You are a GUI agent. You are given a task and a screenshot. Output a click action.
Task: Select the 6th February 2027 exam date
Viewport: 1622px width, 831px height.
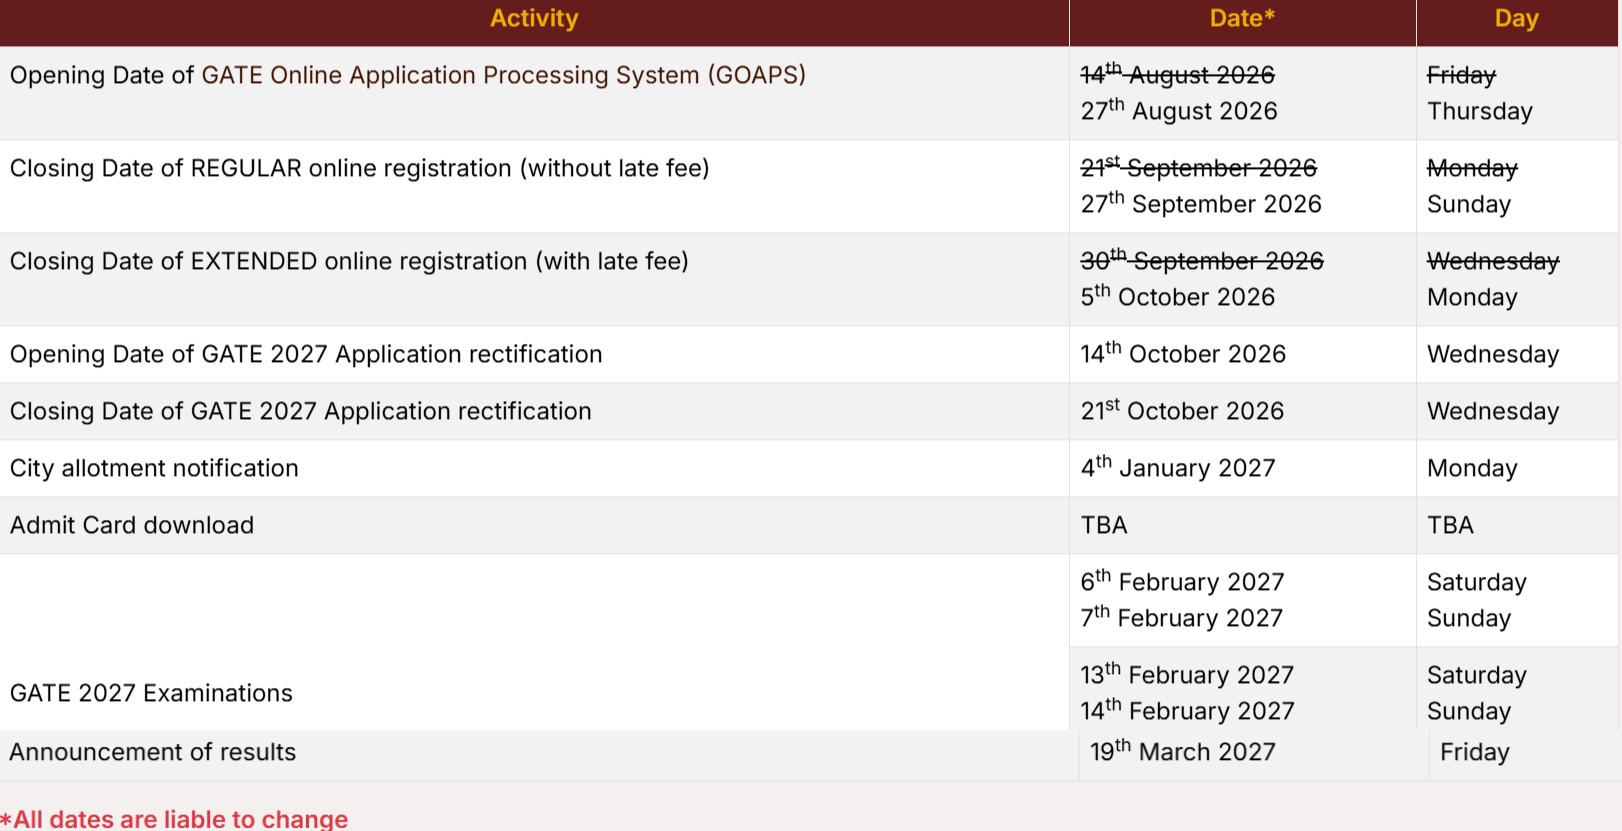[1182, 581]
